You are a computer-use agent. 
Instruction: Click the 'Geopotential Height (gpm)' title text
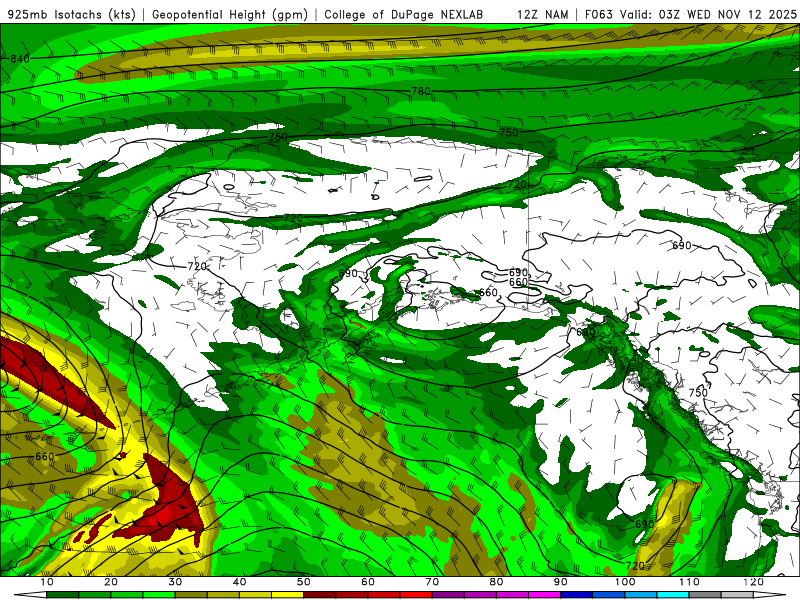230,14
